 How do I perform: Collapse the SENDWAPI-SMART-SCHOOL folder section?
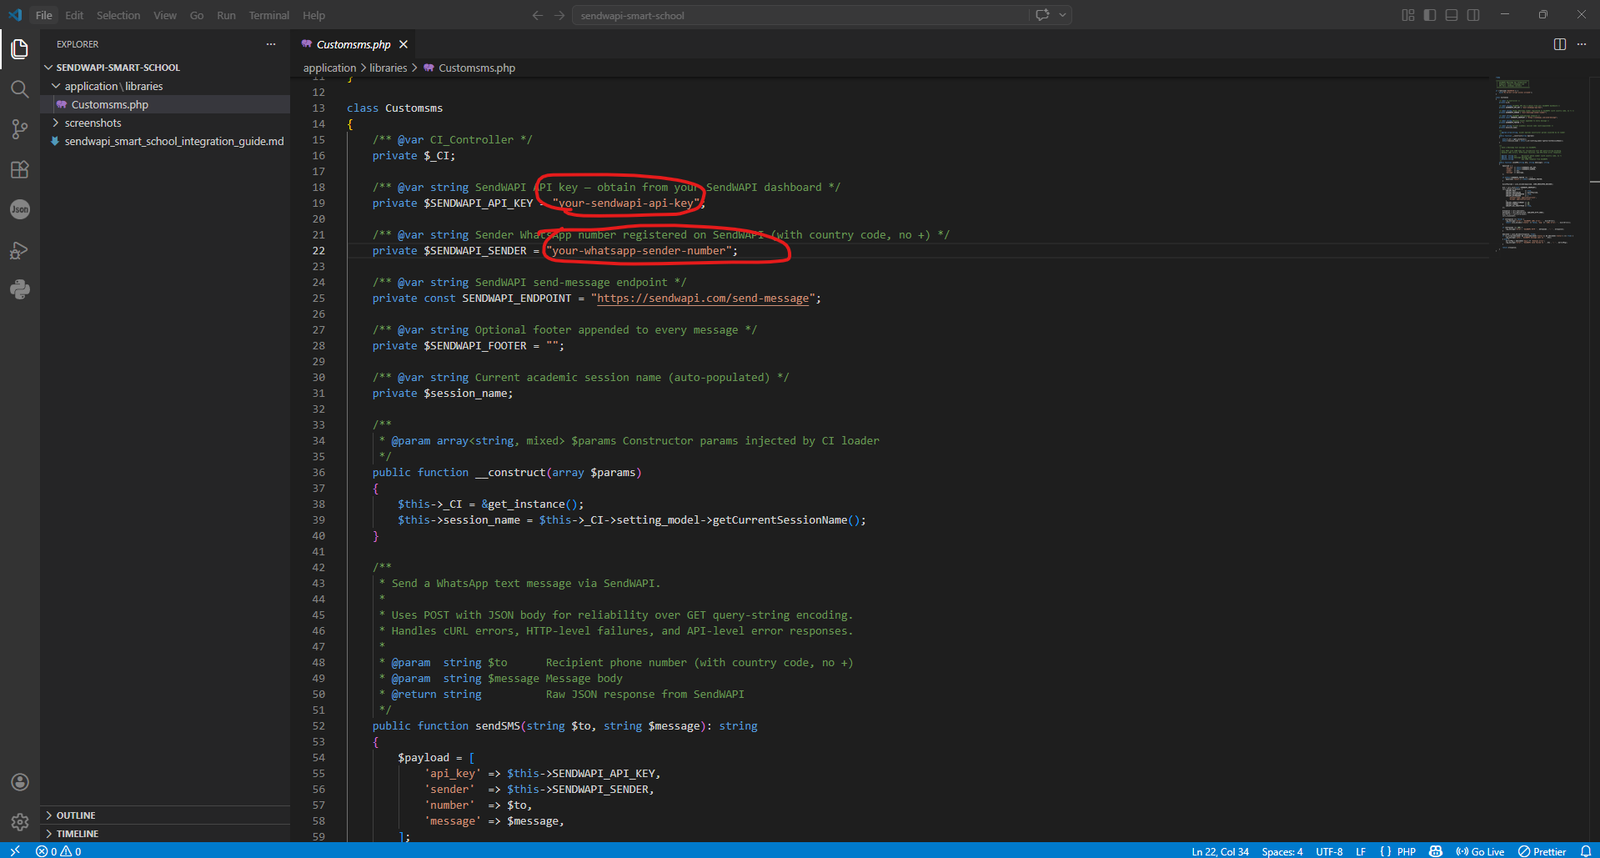pyautogui.click(x=165, y=67)
